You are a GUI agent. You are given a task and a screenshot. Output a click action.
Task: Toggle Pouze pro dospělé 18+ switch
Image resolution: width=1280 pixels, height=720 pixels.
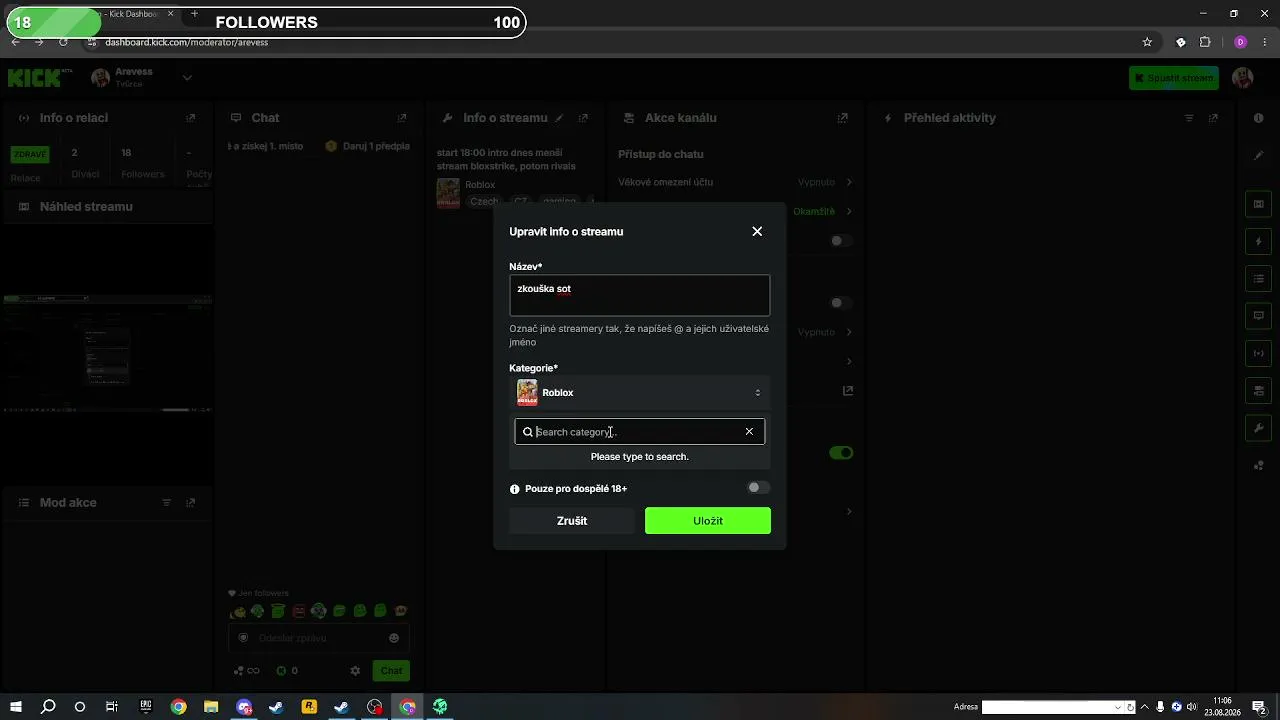[x=758, y=488]
